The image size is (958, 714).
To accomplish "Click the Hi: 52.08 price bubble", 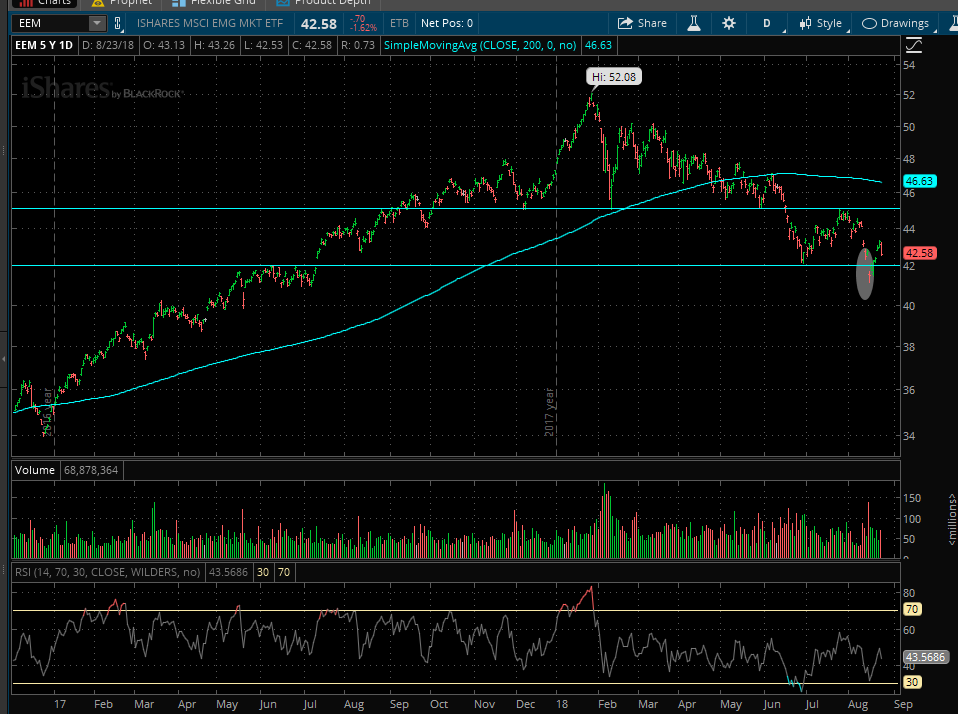I will pyautogui.click(x=613, y=77).
